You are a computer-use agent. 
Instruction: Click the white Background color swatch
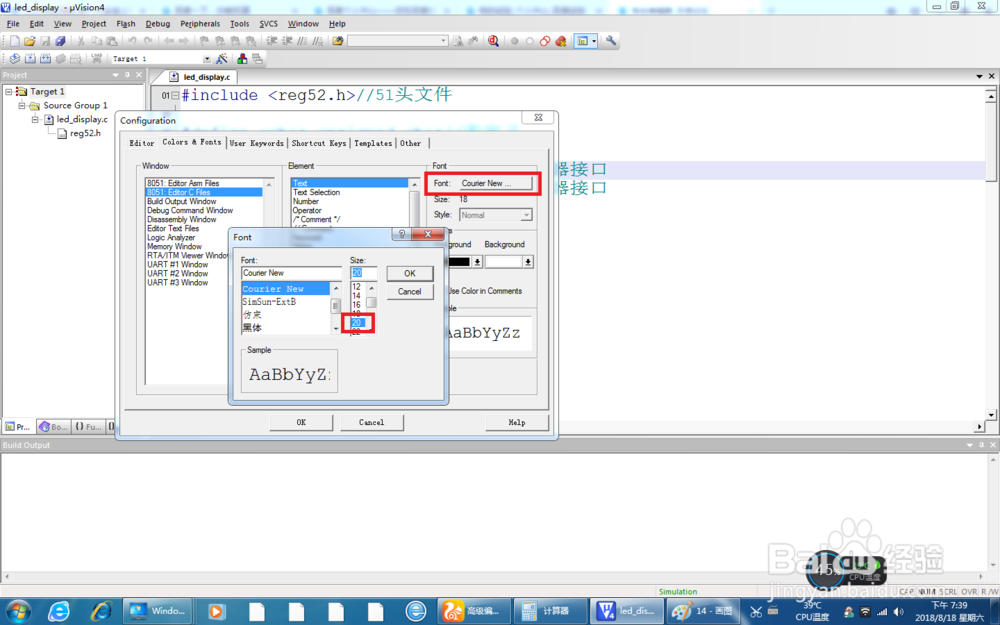pyautogui.click(x=504, y=261)
